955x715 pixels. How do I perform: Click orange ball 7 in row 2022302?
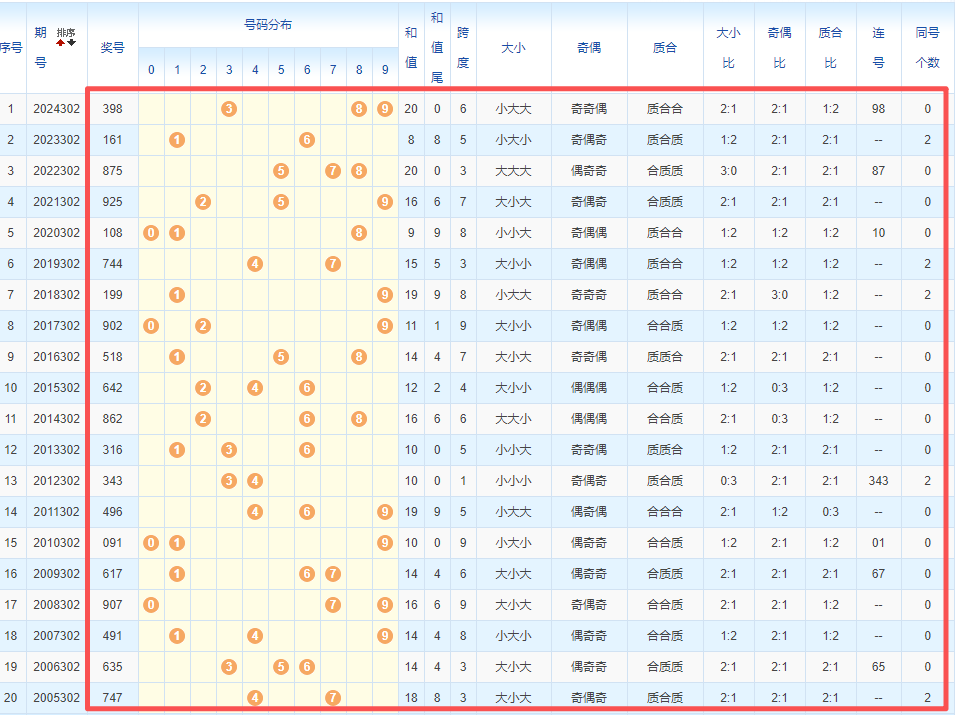(333, 171)
